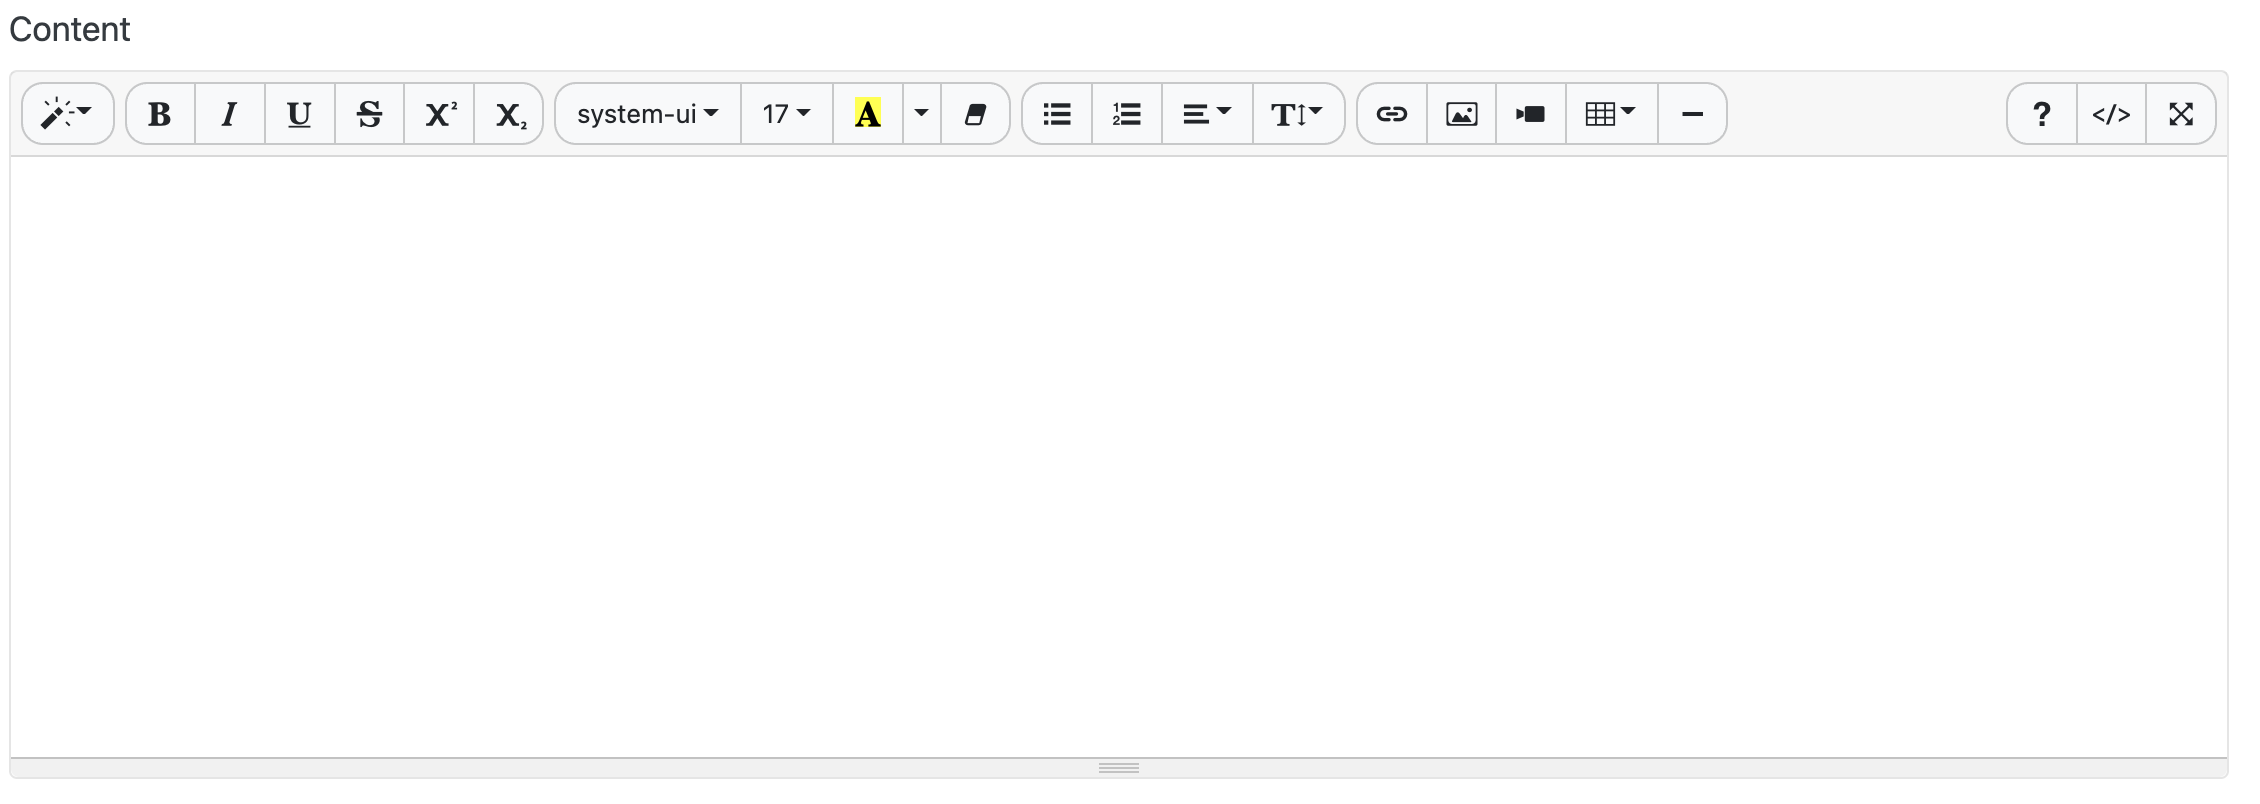
Task: Toggle Subscript formatting
Action: click(x=509, y=114)
